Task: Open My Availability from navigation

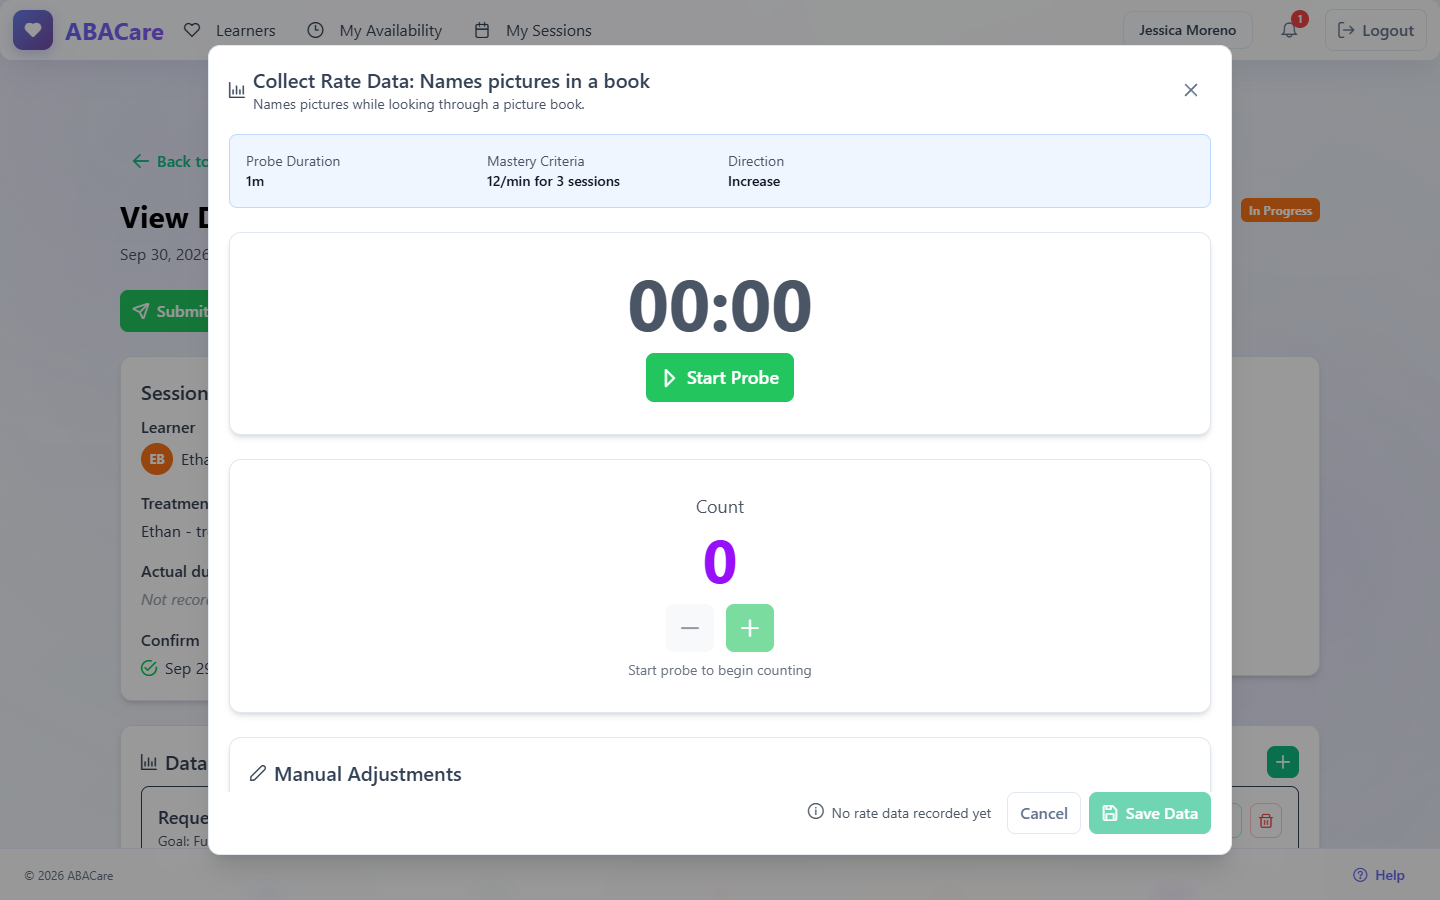Action: (374, 30)
